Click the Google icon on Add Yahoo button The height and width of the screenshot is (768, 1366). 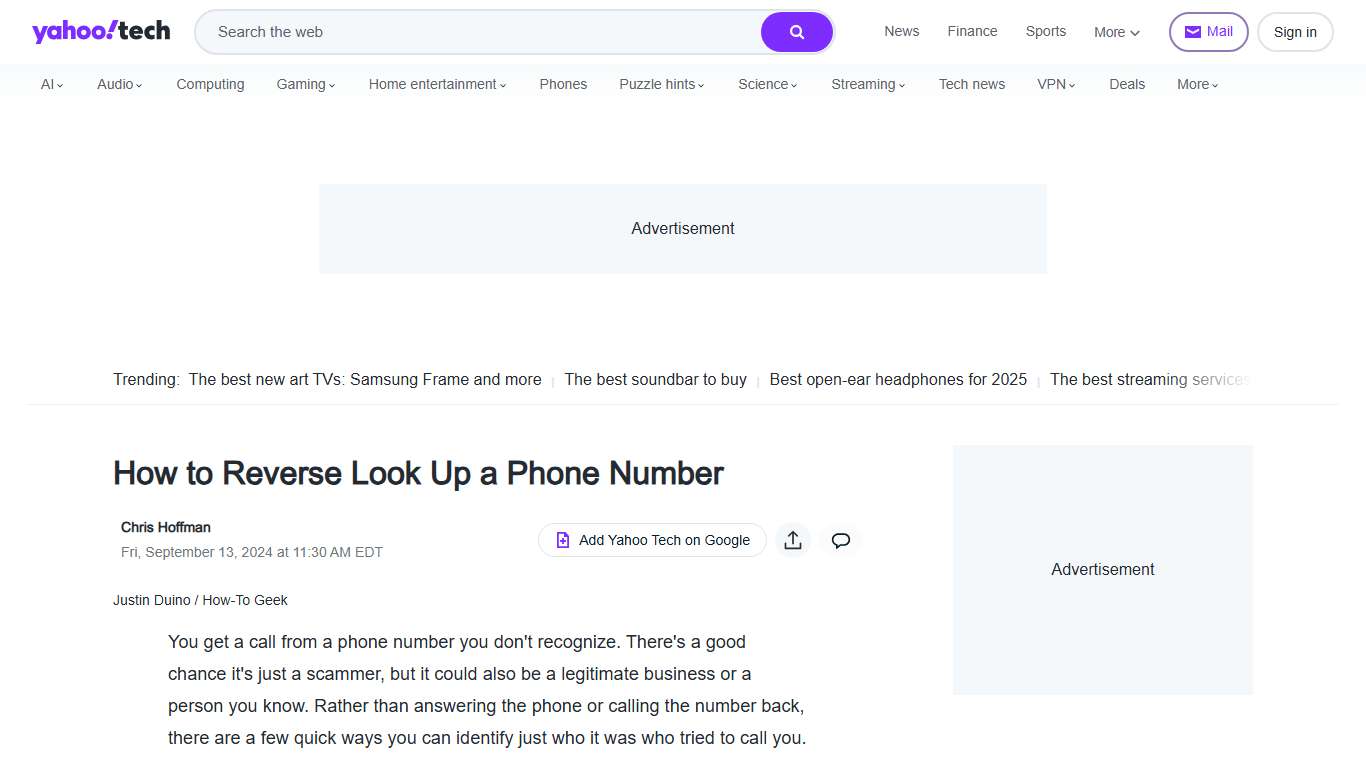pos(563,540)
